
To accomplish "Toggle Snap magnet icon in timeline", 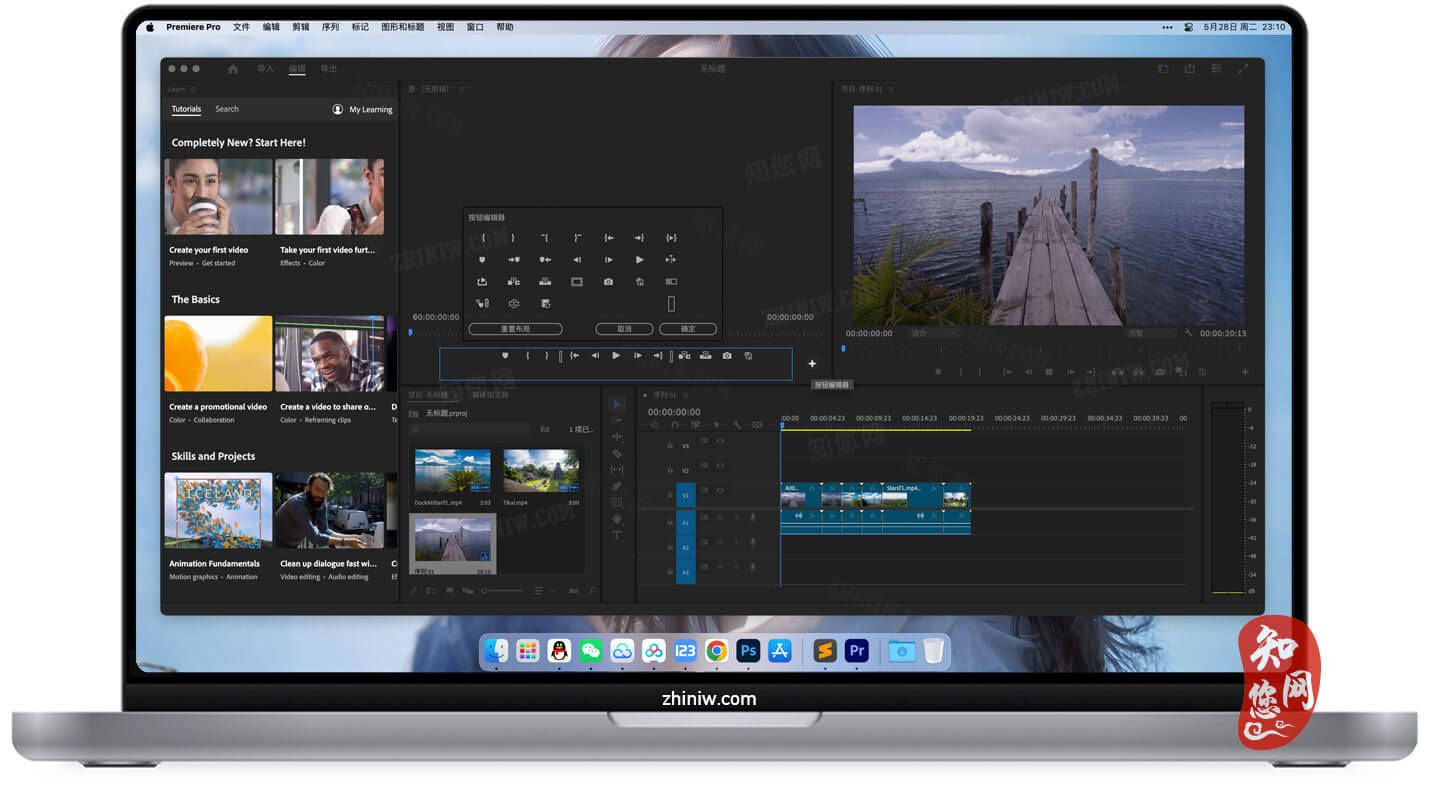I will (x=675, y=425).
